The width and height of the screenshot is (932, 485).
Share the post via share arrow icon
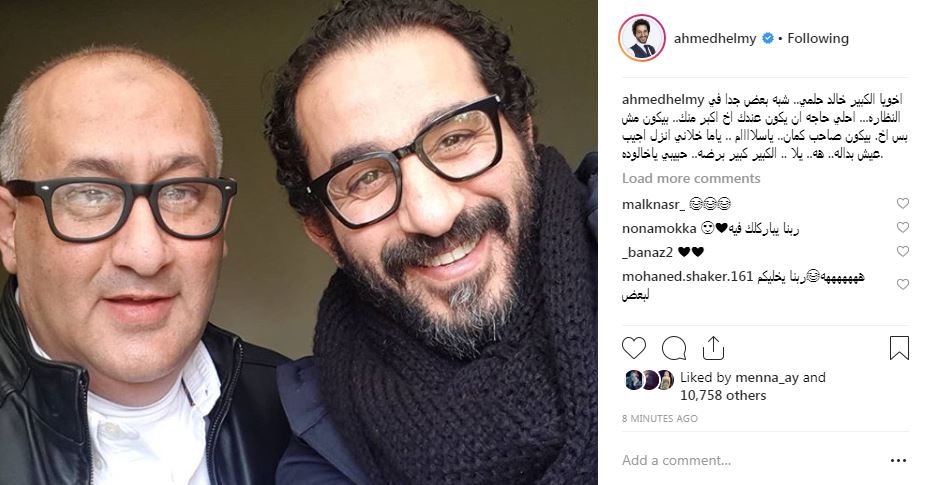point(713,348)
